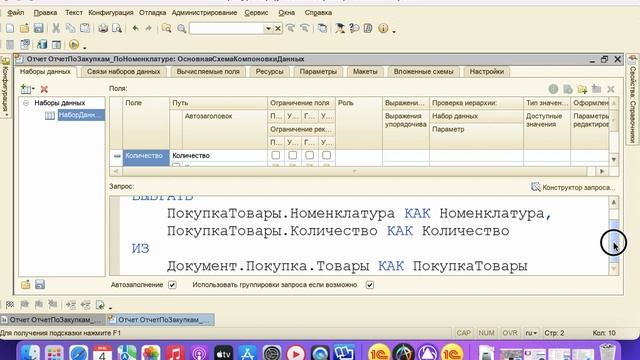The width and height of the screenshot is (640, 360).
Task: Click the Путь column header
Action: coord(219,103)
